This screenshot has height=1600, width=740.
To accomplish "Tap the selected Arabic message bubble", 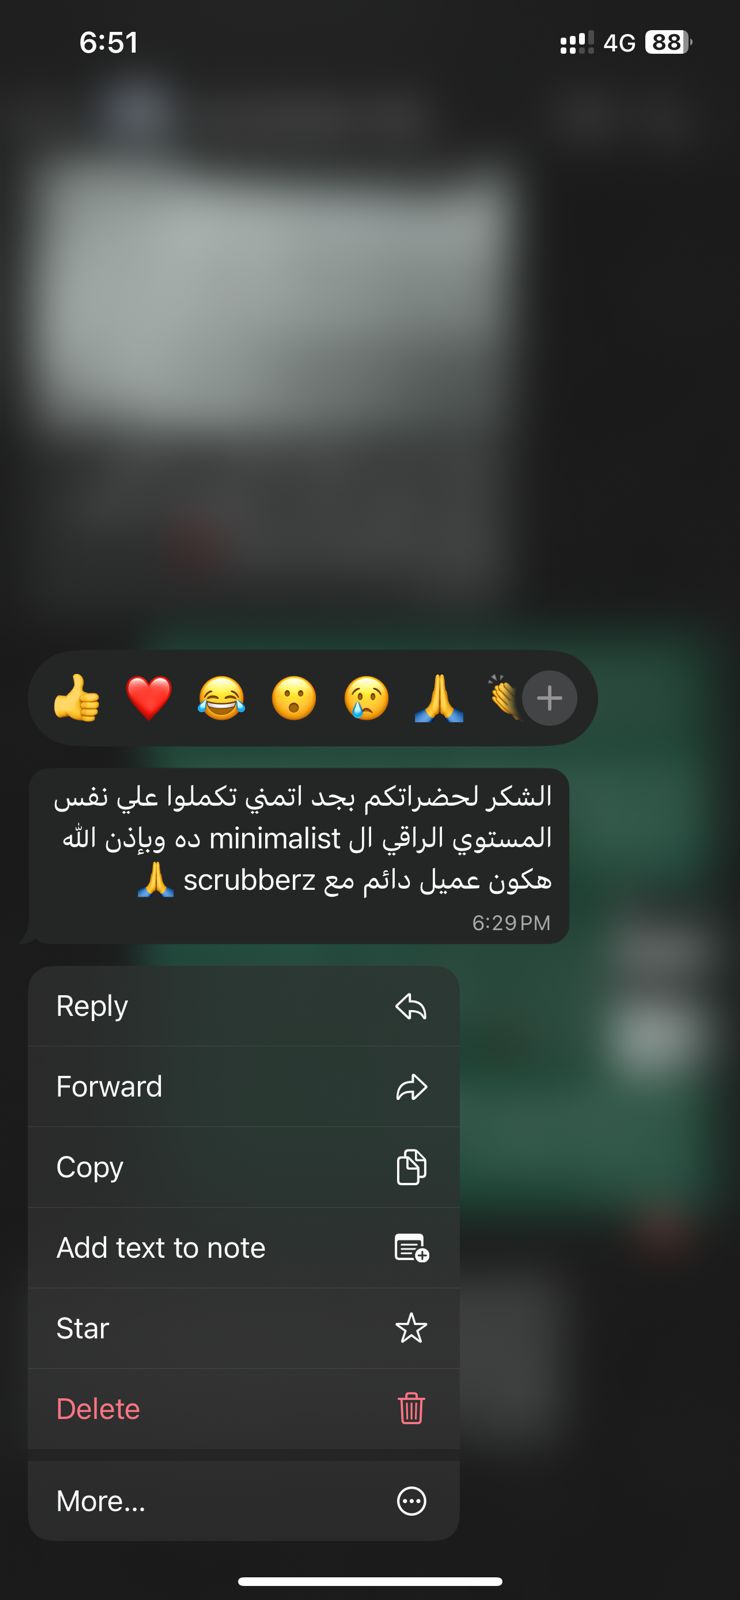I will [x=298, y=856].
